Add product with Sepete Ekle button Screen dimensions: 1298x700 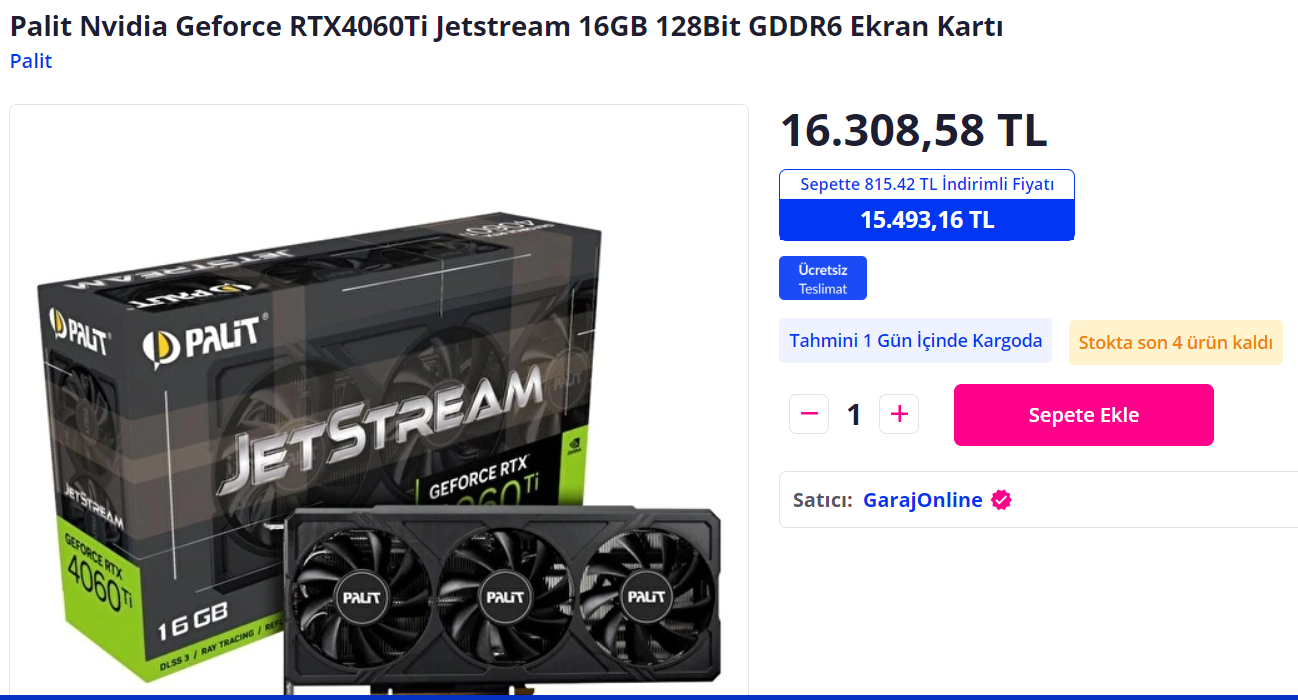pos(1083,415)
